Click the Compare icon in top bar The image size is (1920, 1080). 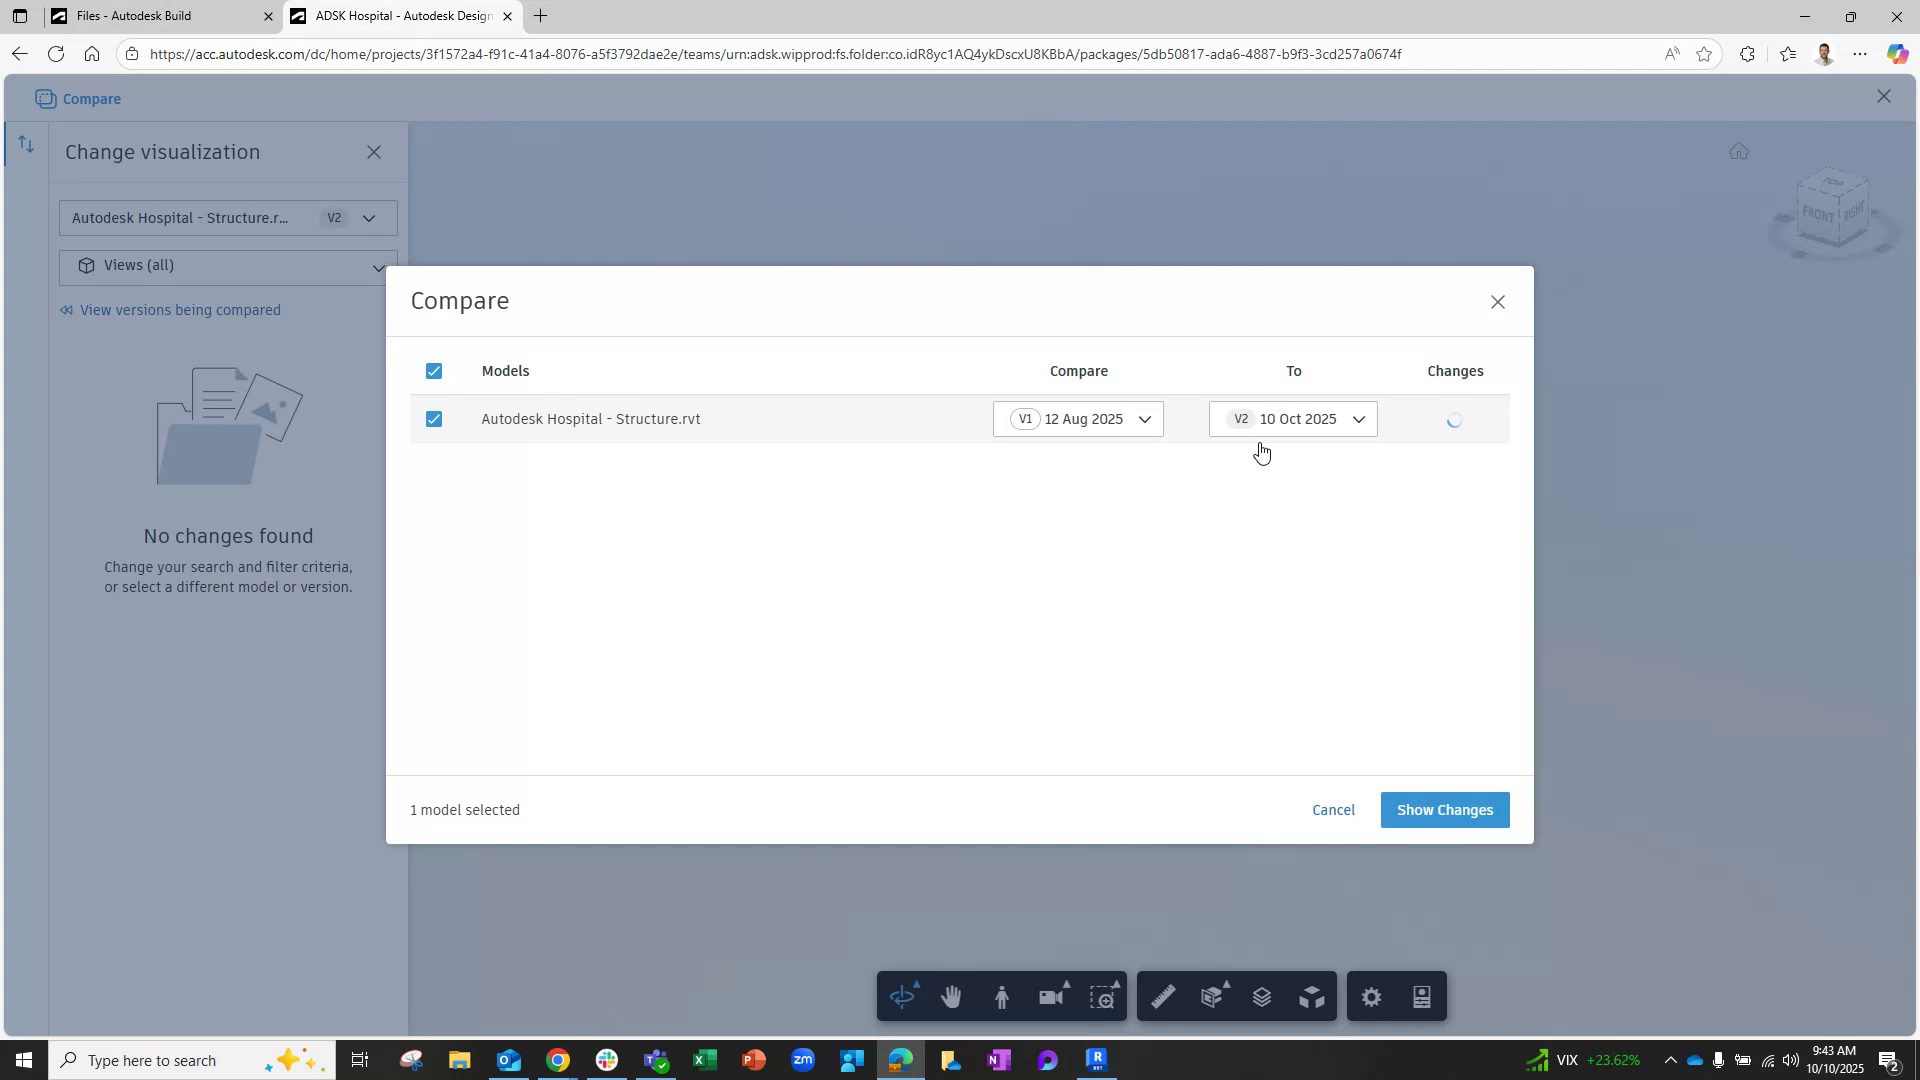(78, 98)
